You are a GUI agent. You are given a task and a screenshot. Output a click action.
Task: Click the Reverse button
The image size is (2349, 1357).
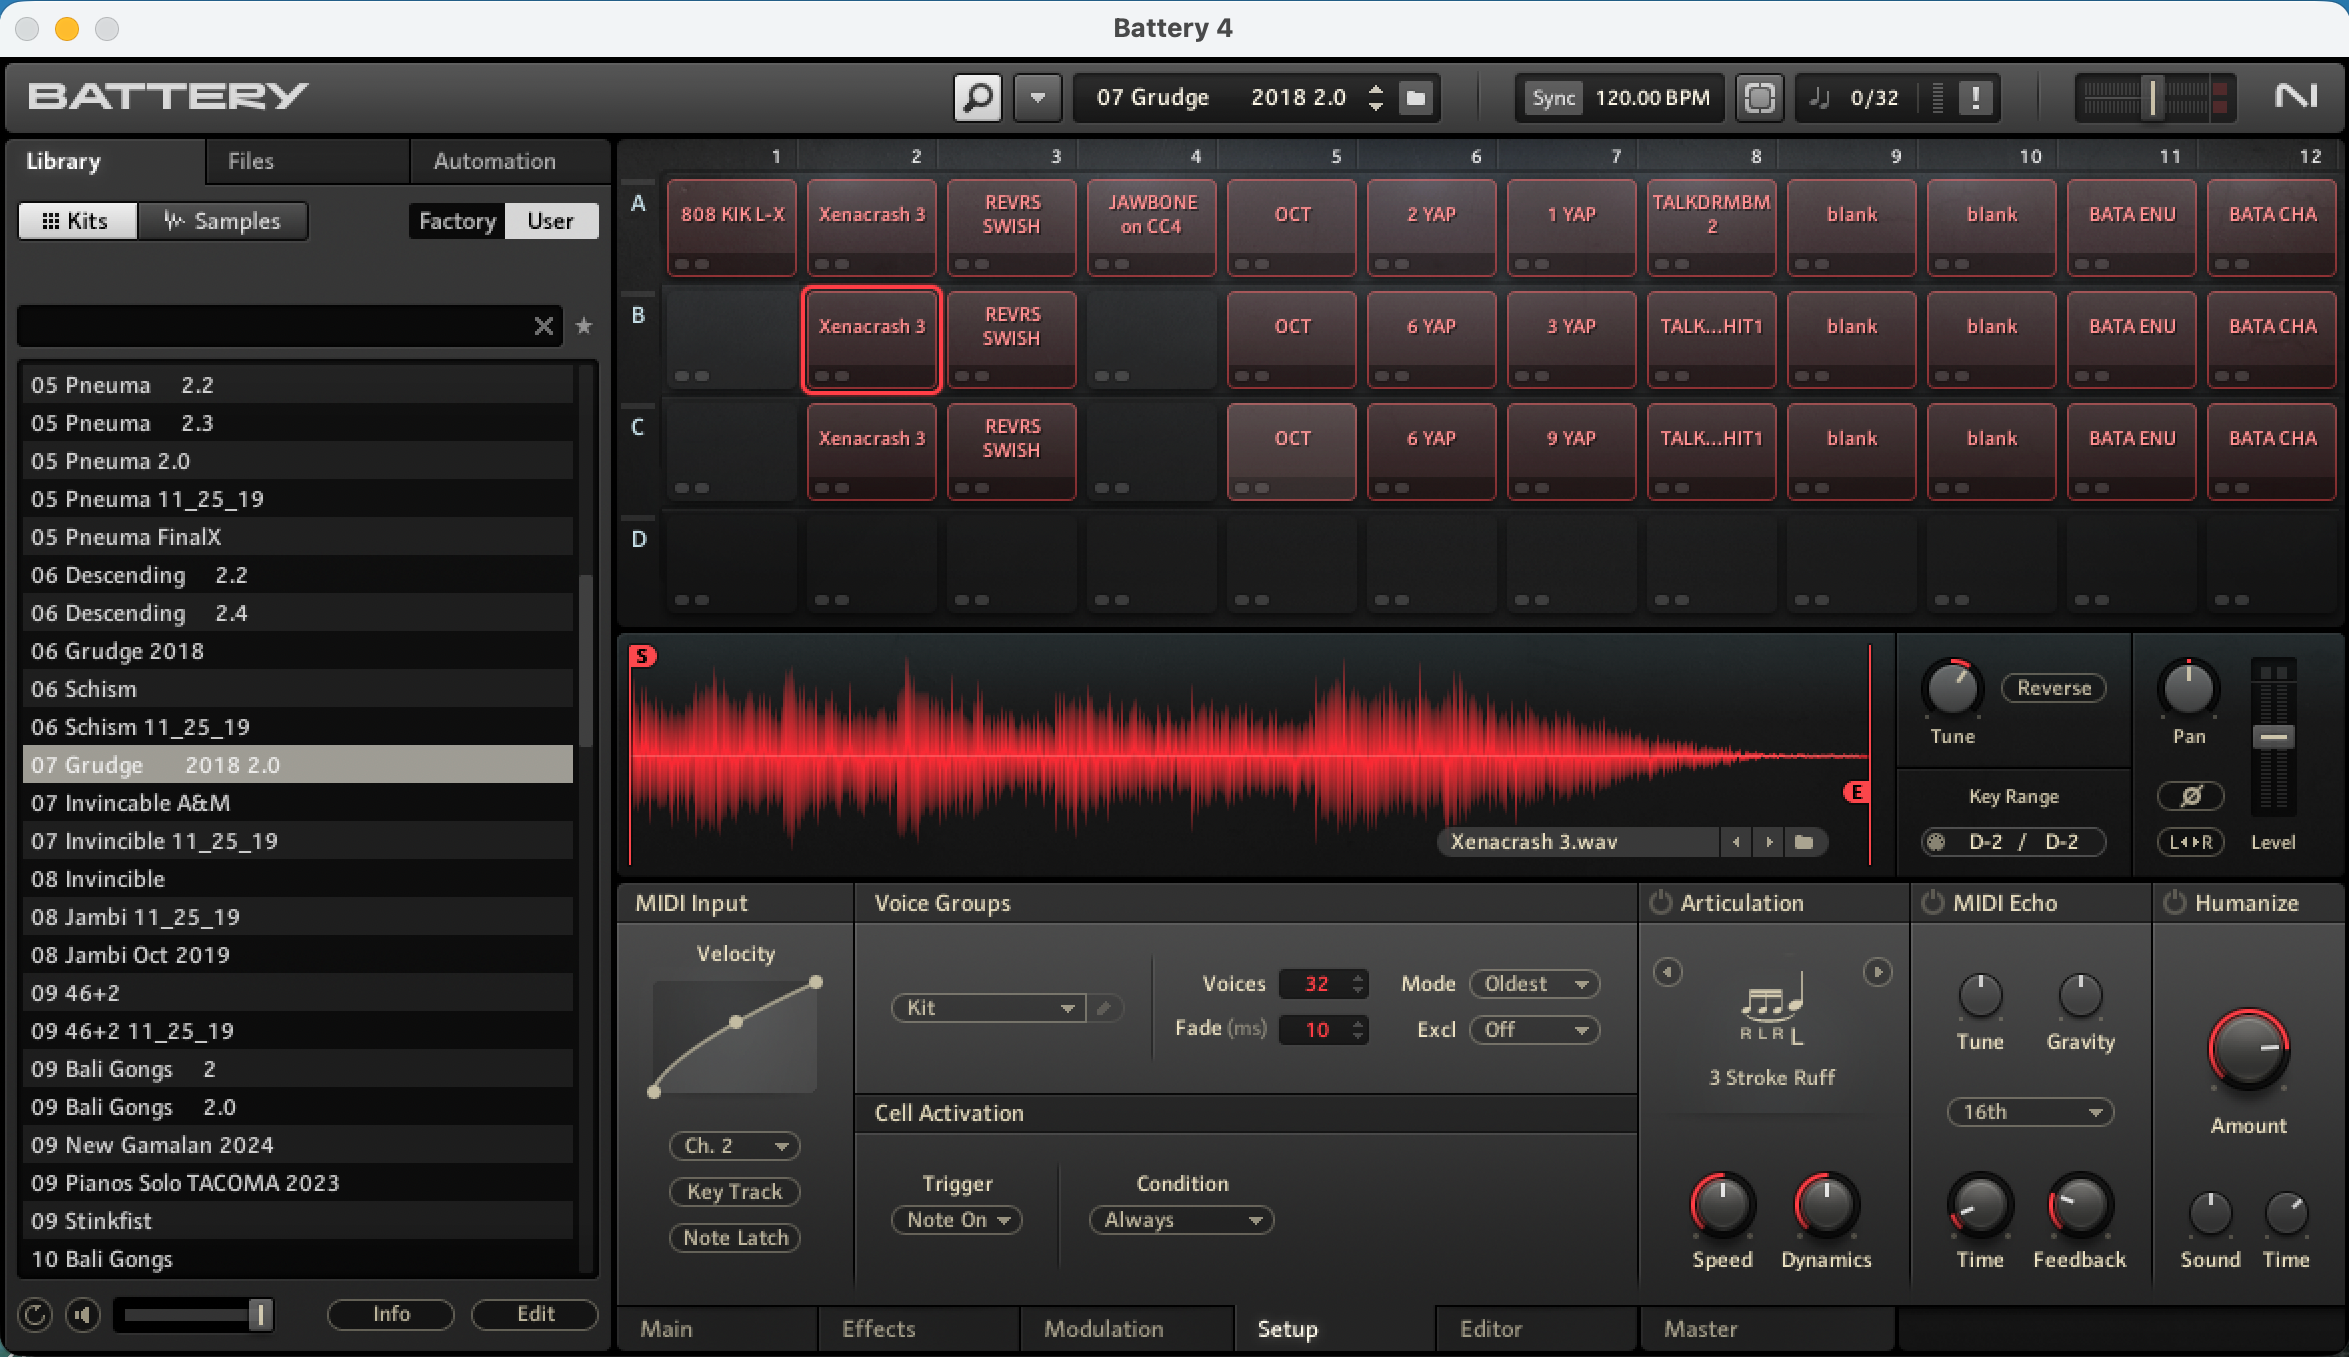click(x=2053, y=688)
